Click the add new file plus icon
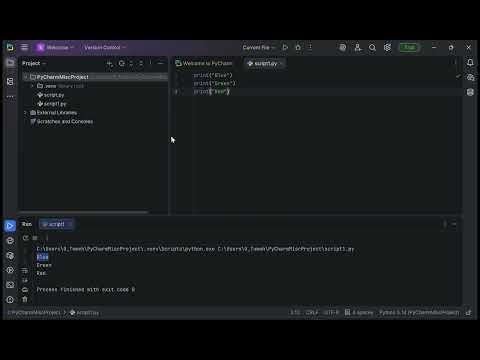The height and width of the screenshot is (360, 480). [x=110, y=63]
